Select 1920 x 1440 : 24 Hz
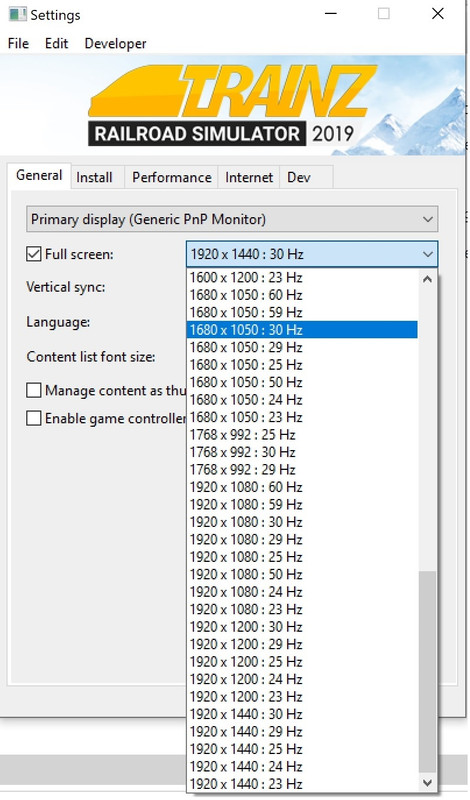Viewport: 470px width, 800px height. click(x=303, y=766)
